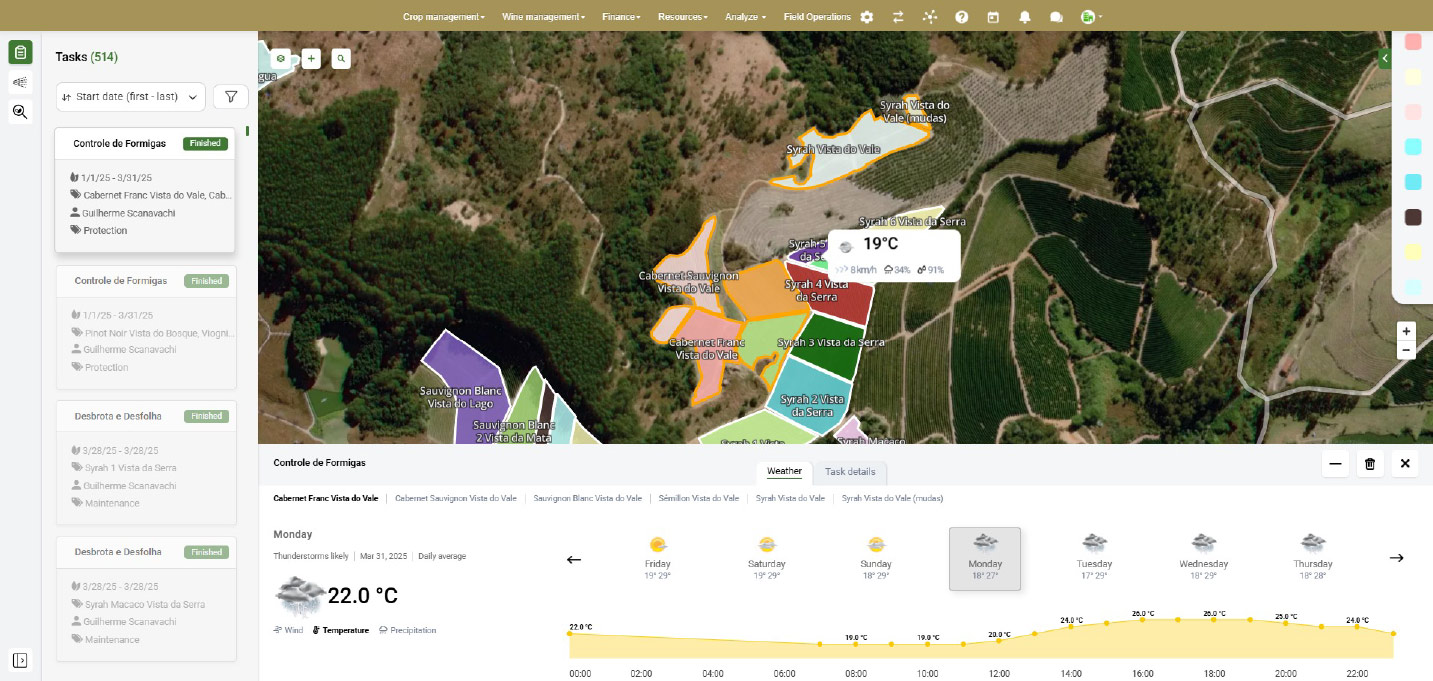
Task: Open the help question mark icon
Action: coord(962,17)
